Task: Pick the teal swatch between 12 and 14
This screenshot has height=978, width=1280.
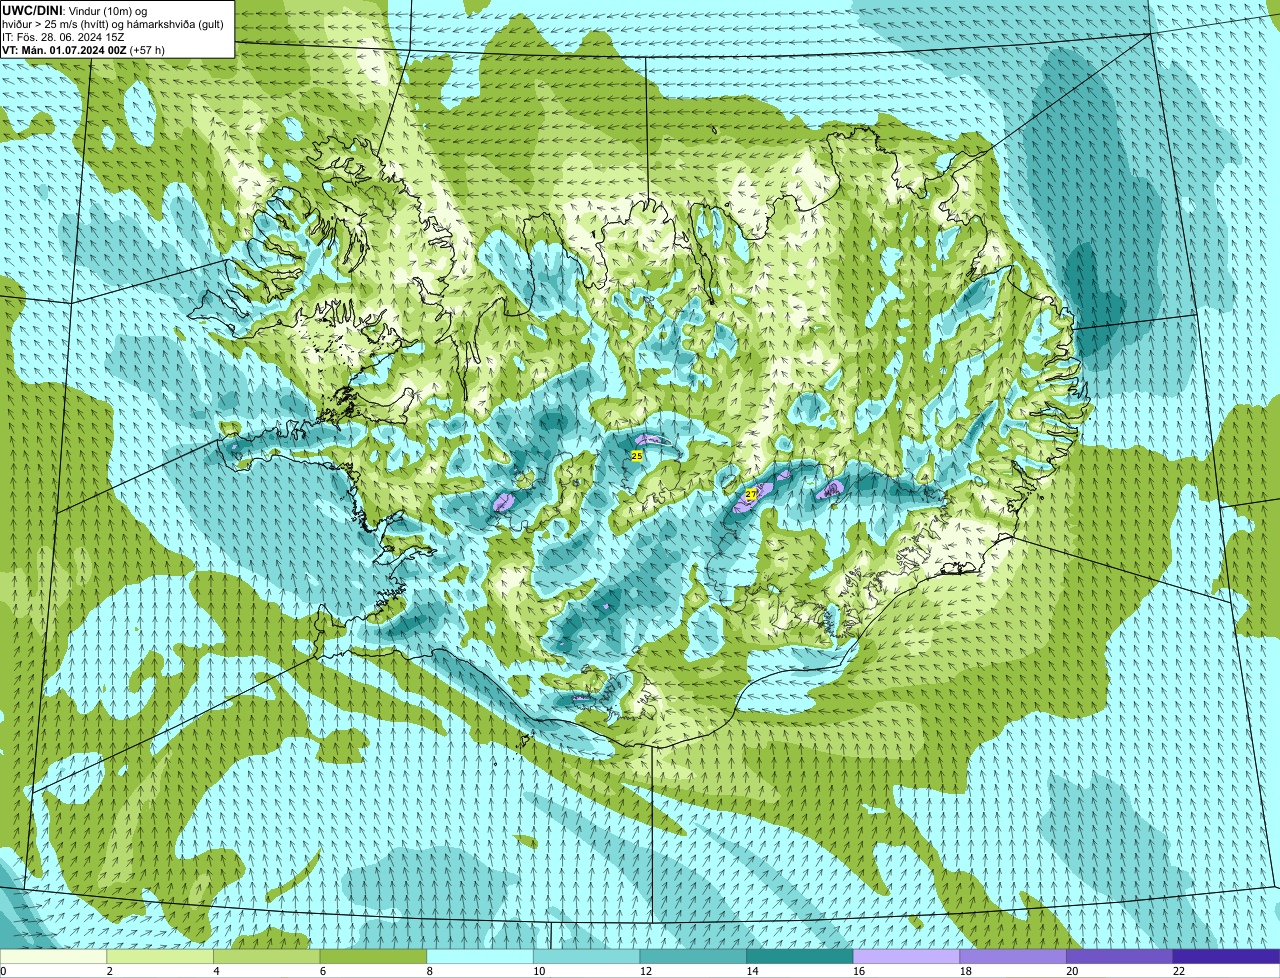Action: tap(693, 956)
